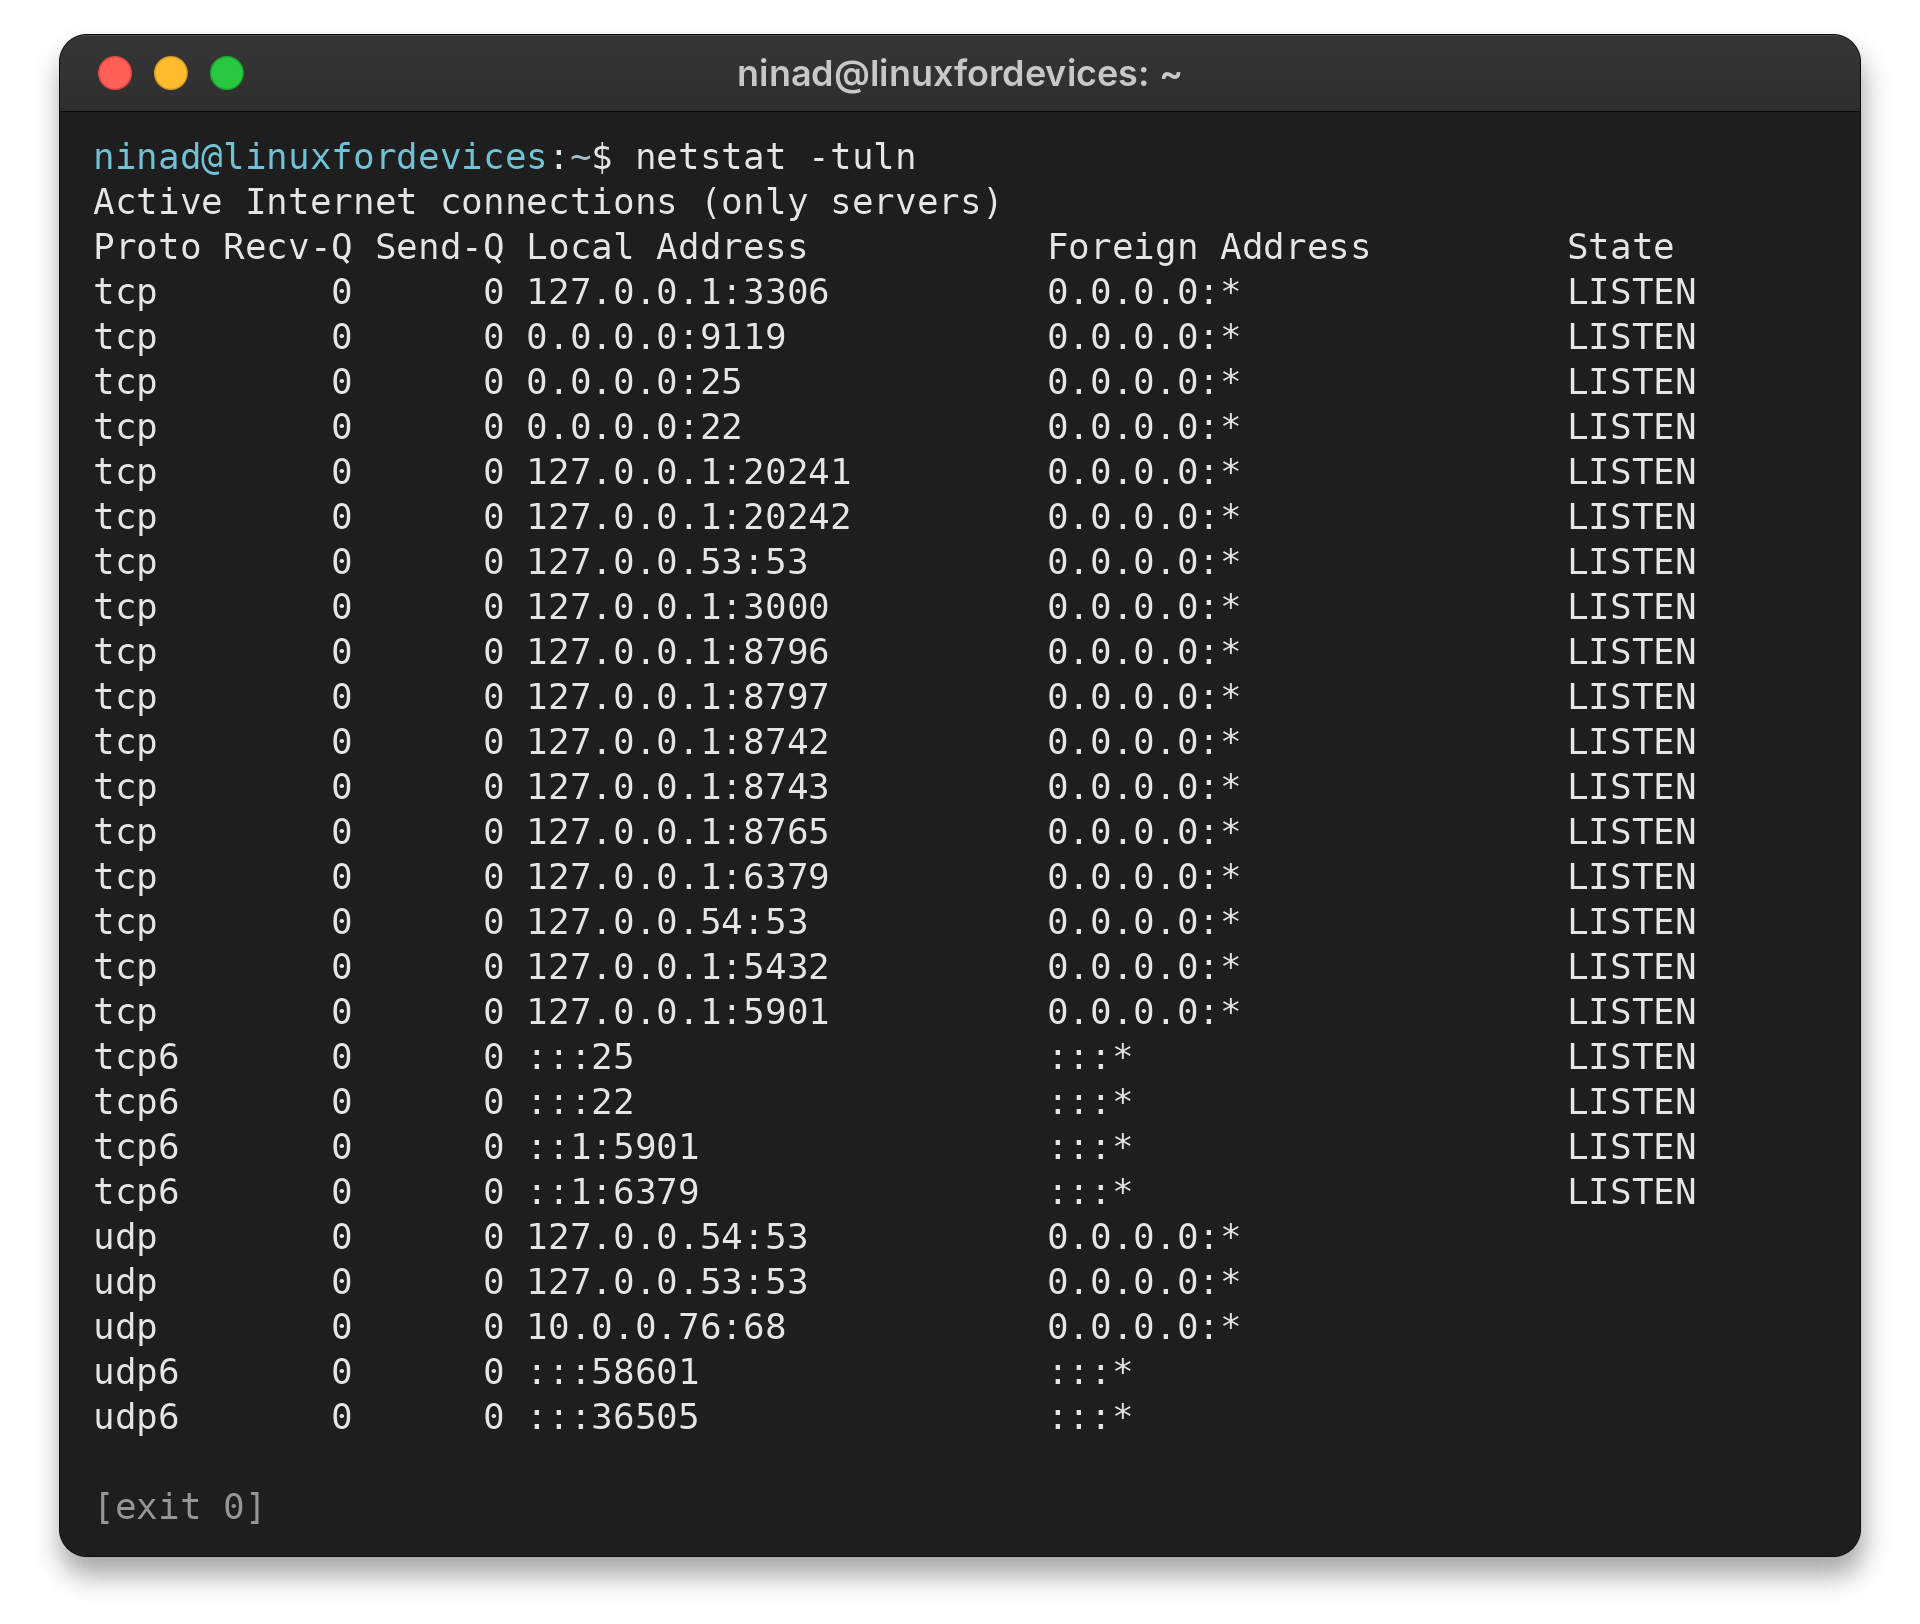The height and width of the screenshot is (1624, 1920).
Task: Click local address 127.0.0.1:8742
Action: (678, 742)
